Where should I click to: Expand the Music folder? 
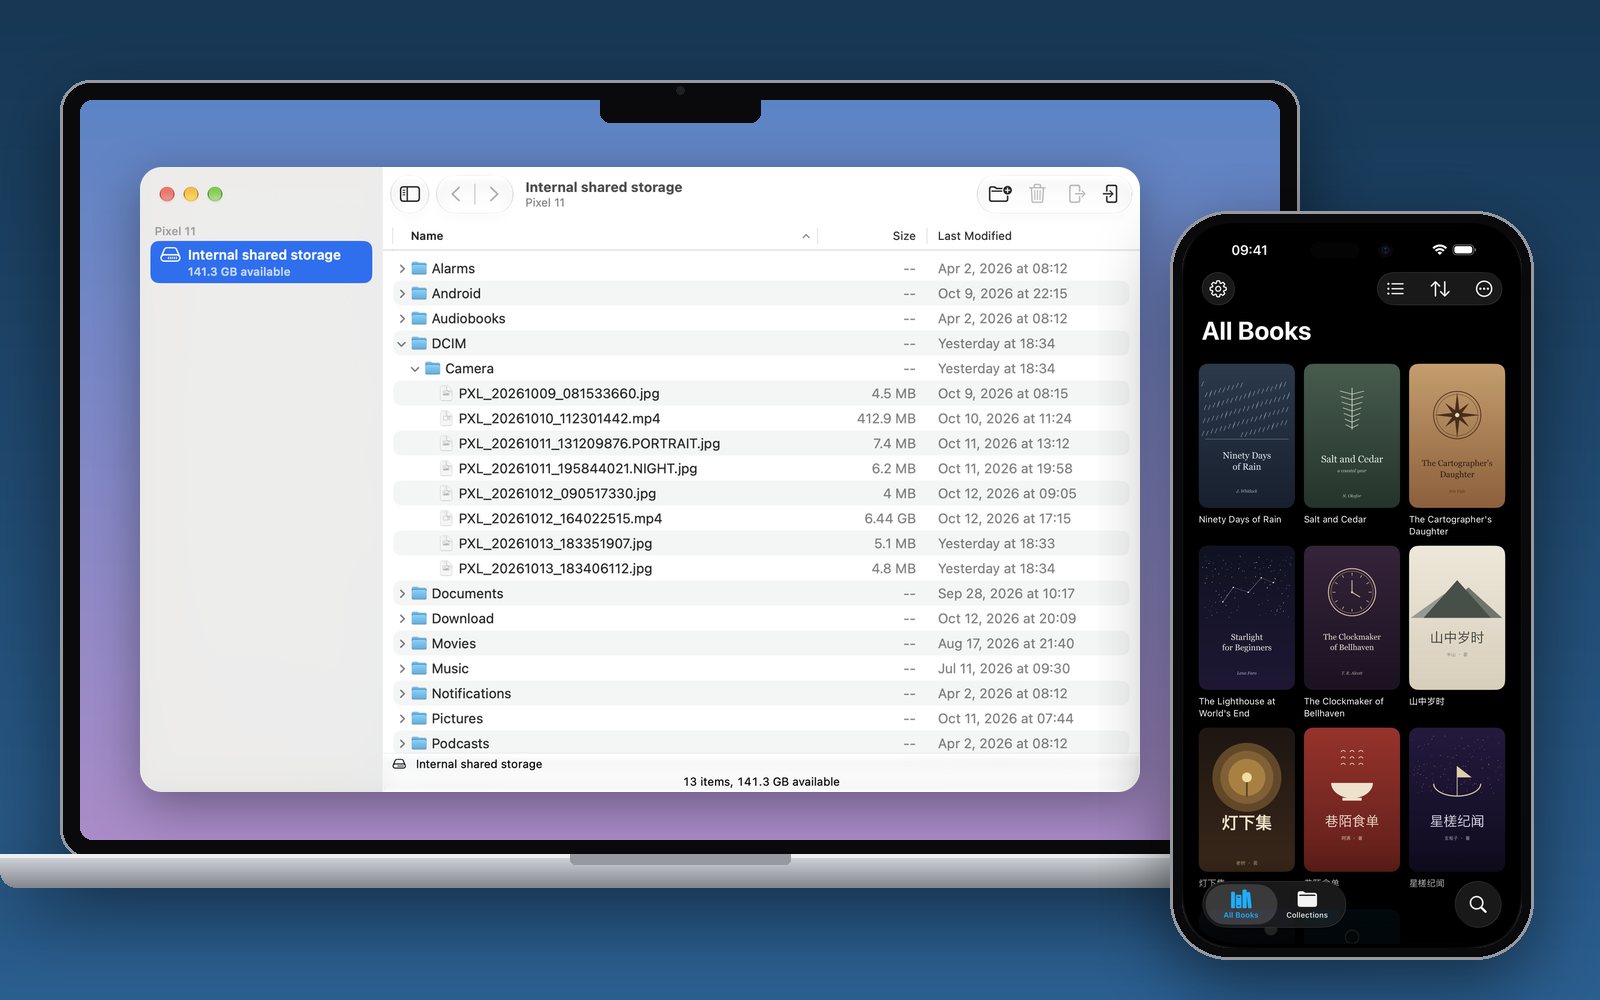402,669
